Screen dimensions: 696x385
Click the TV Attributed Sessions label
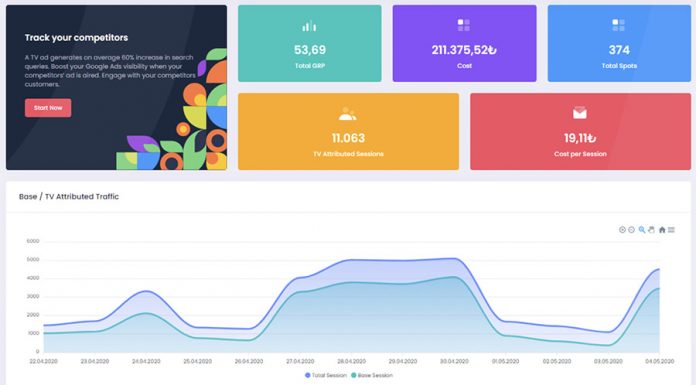click(x=348, y=154)
